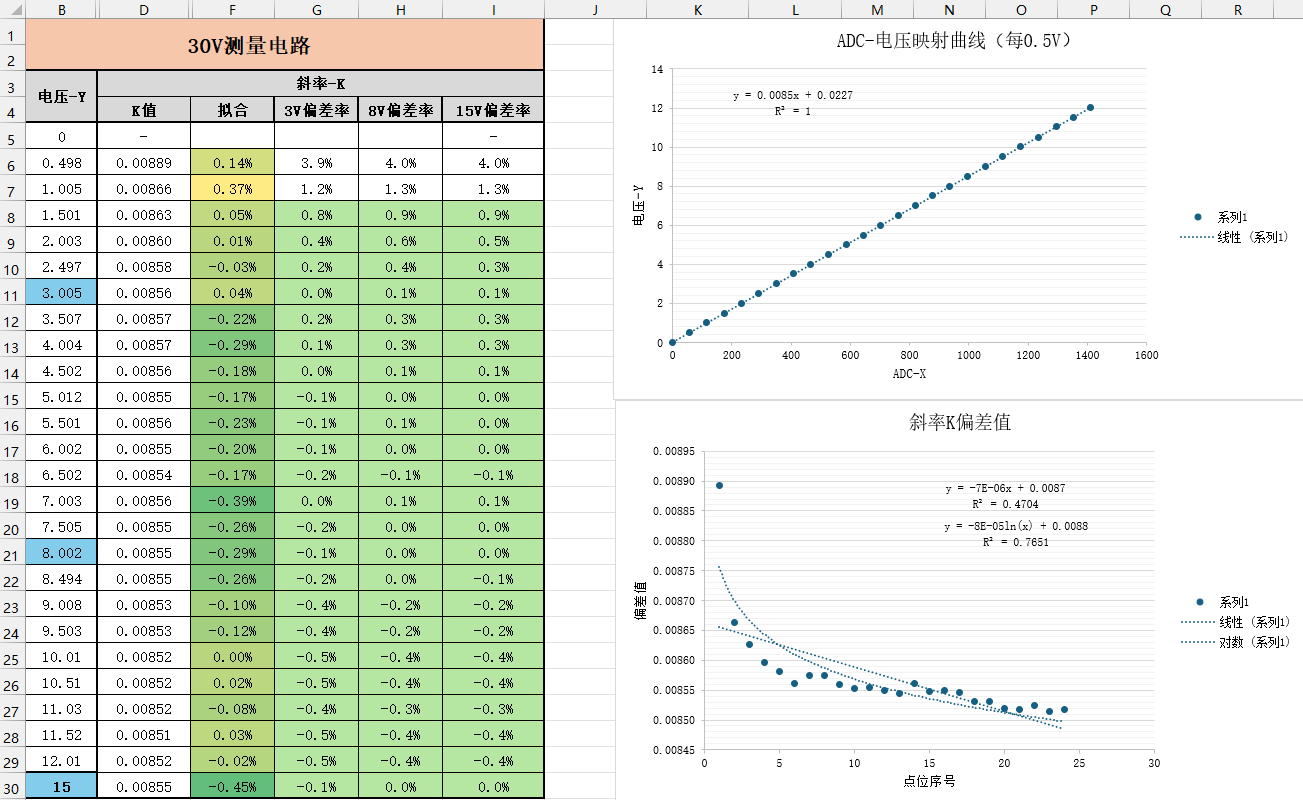Image resolution: width=1303 pixels, height=800 pixels.
Task: Select the 拟合 heading cell
Action: tap(232, 110)
